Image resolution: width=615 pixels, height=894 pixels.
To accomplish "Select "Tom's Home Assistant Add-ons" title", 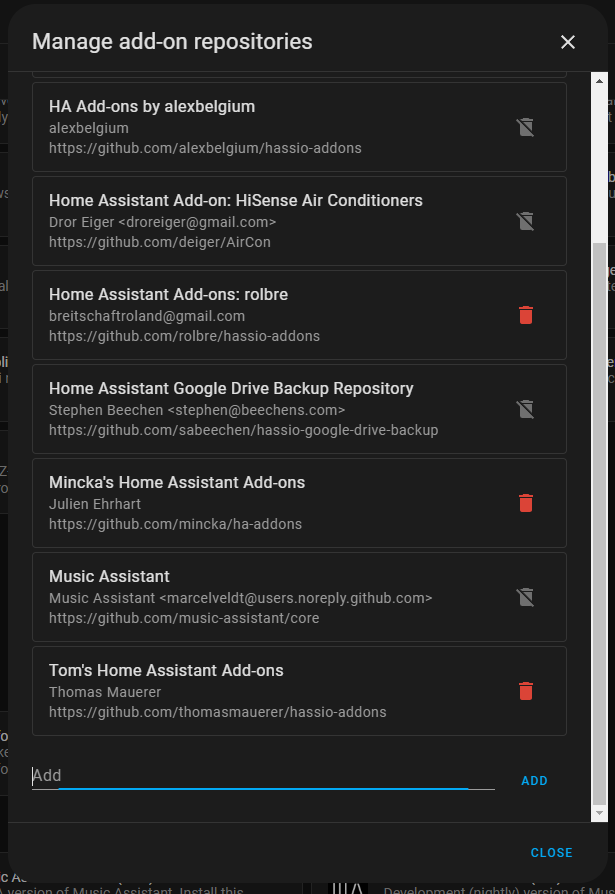I will tap(166, 670).
